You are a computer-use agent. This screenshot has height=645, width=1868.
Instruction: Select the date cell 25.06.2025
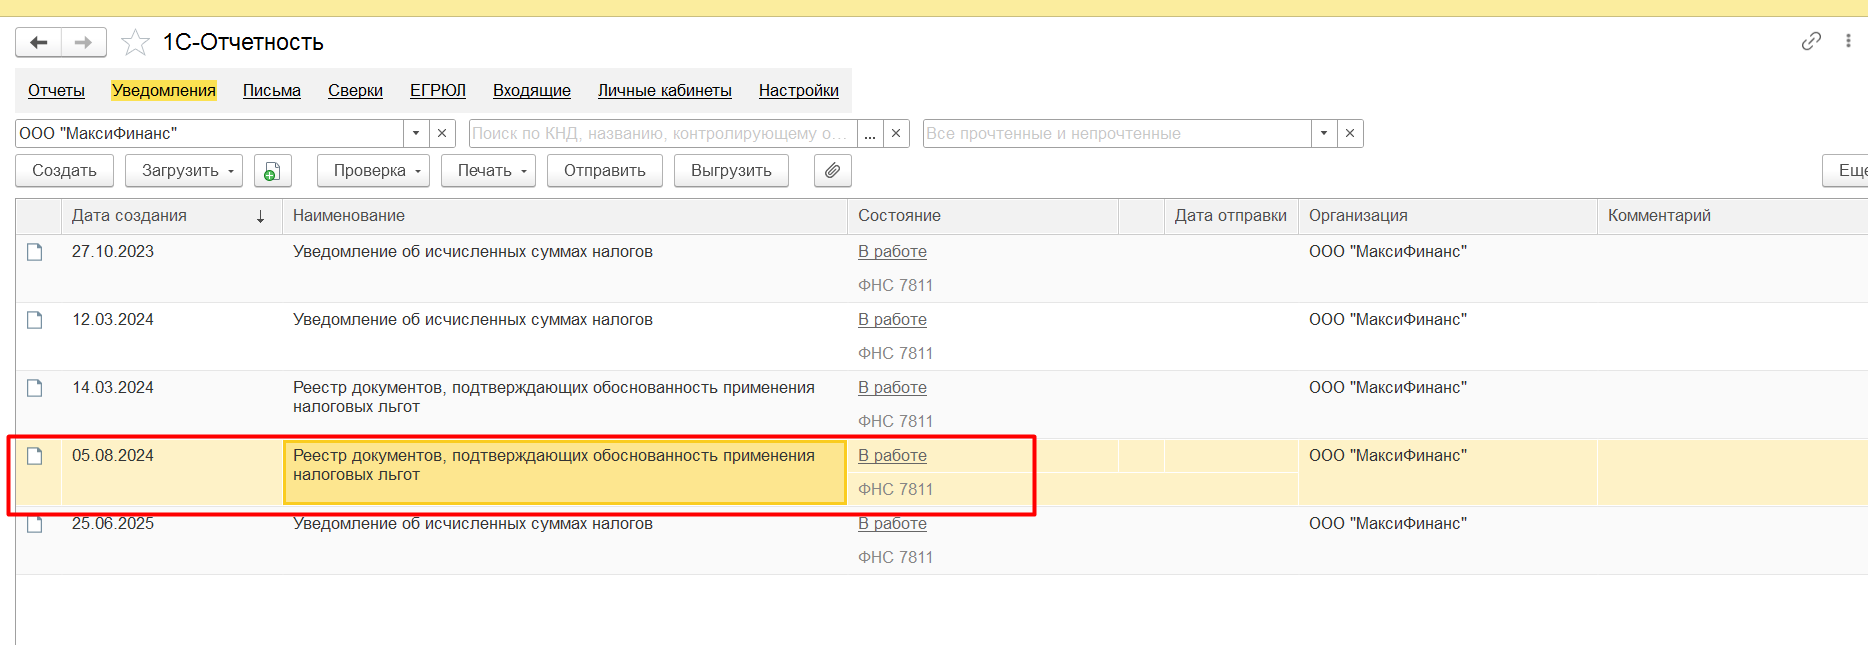(113, 524)
